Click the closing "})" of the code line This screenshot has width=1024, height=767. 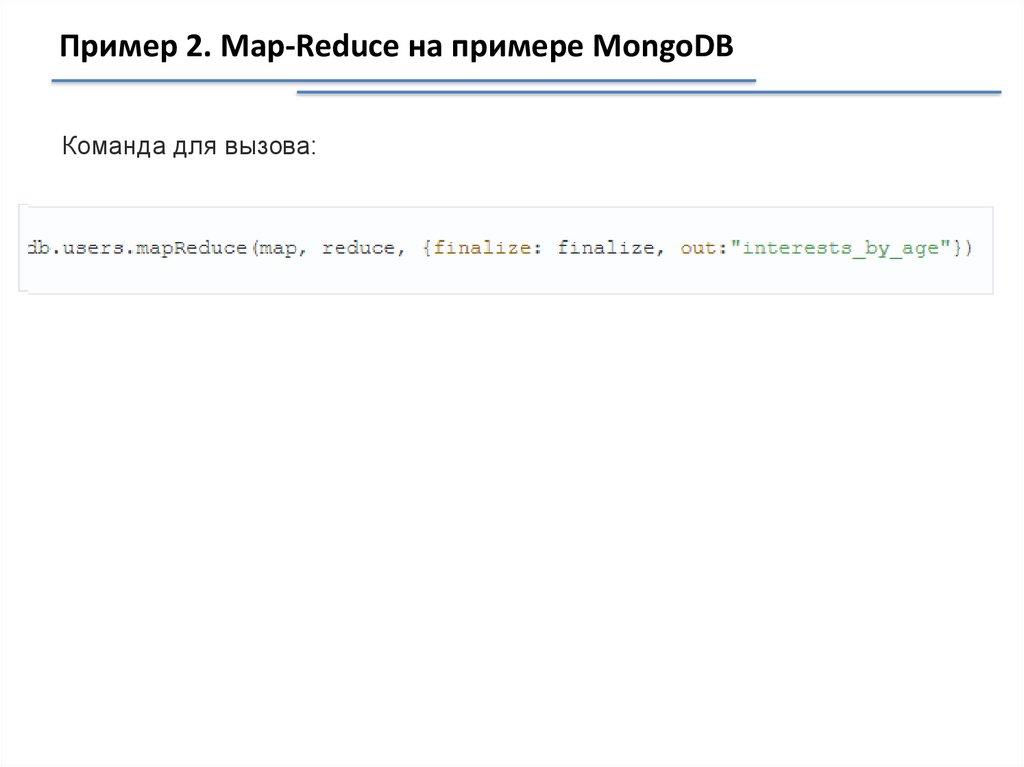(963, 248)
